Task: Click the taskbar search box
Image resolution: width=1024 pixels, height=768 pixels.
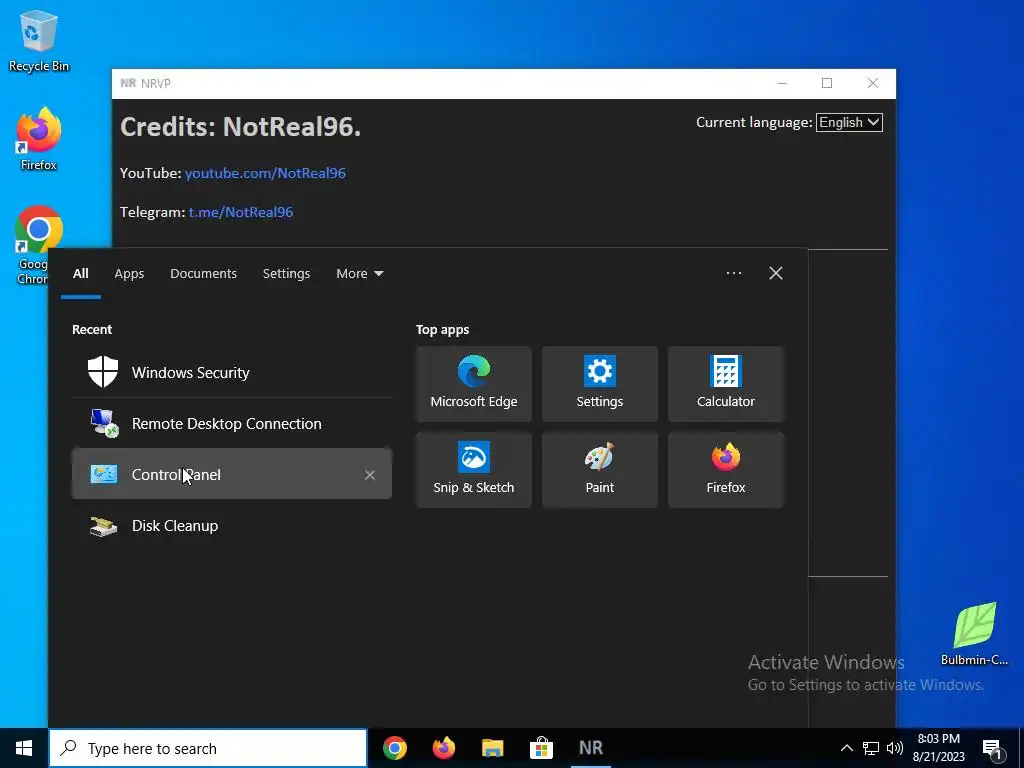Action: point(208,748)
